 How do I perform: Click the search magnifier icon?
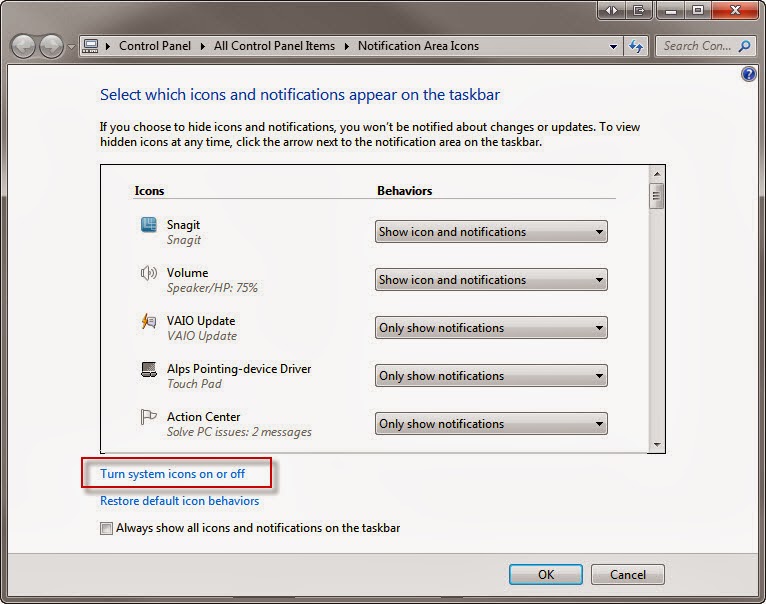(x=744, y=46)
